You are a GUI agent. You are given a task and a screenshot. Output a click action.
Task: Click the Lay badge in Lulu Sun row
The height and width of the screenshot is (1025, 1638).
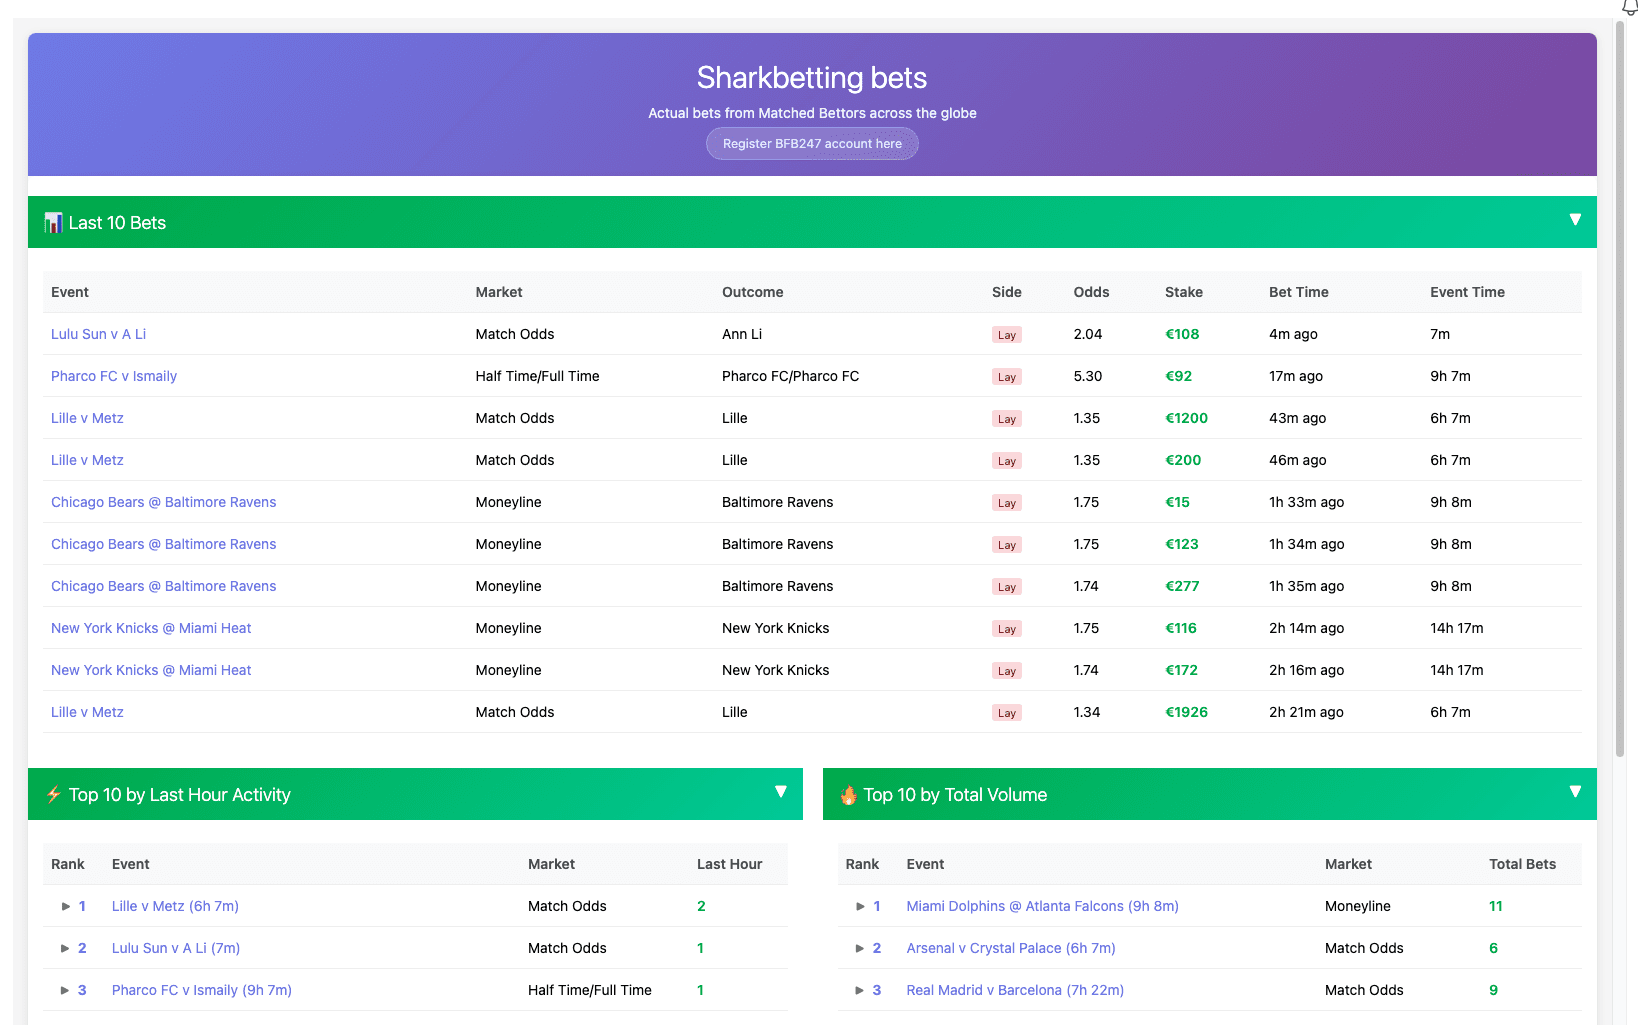coord(1006,335)
